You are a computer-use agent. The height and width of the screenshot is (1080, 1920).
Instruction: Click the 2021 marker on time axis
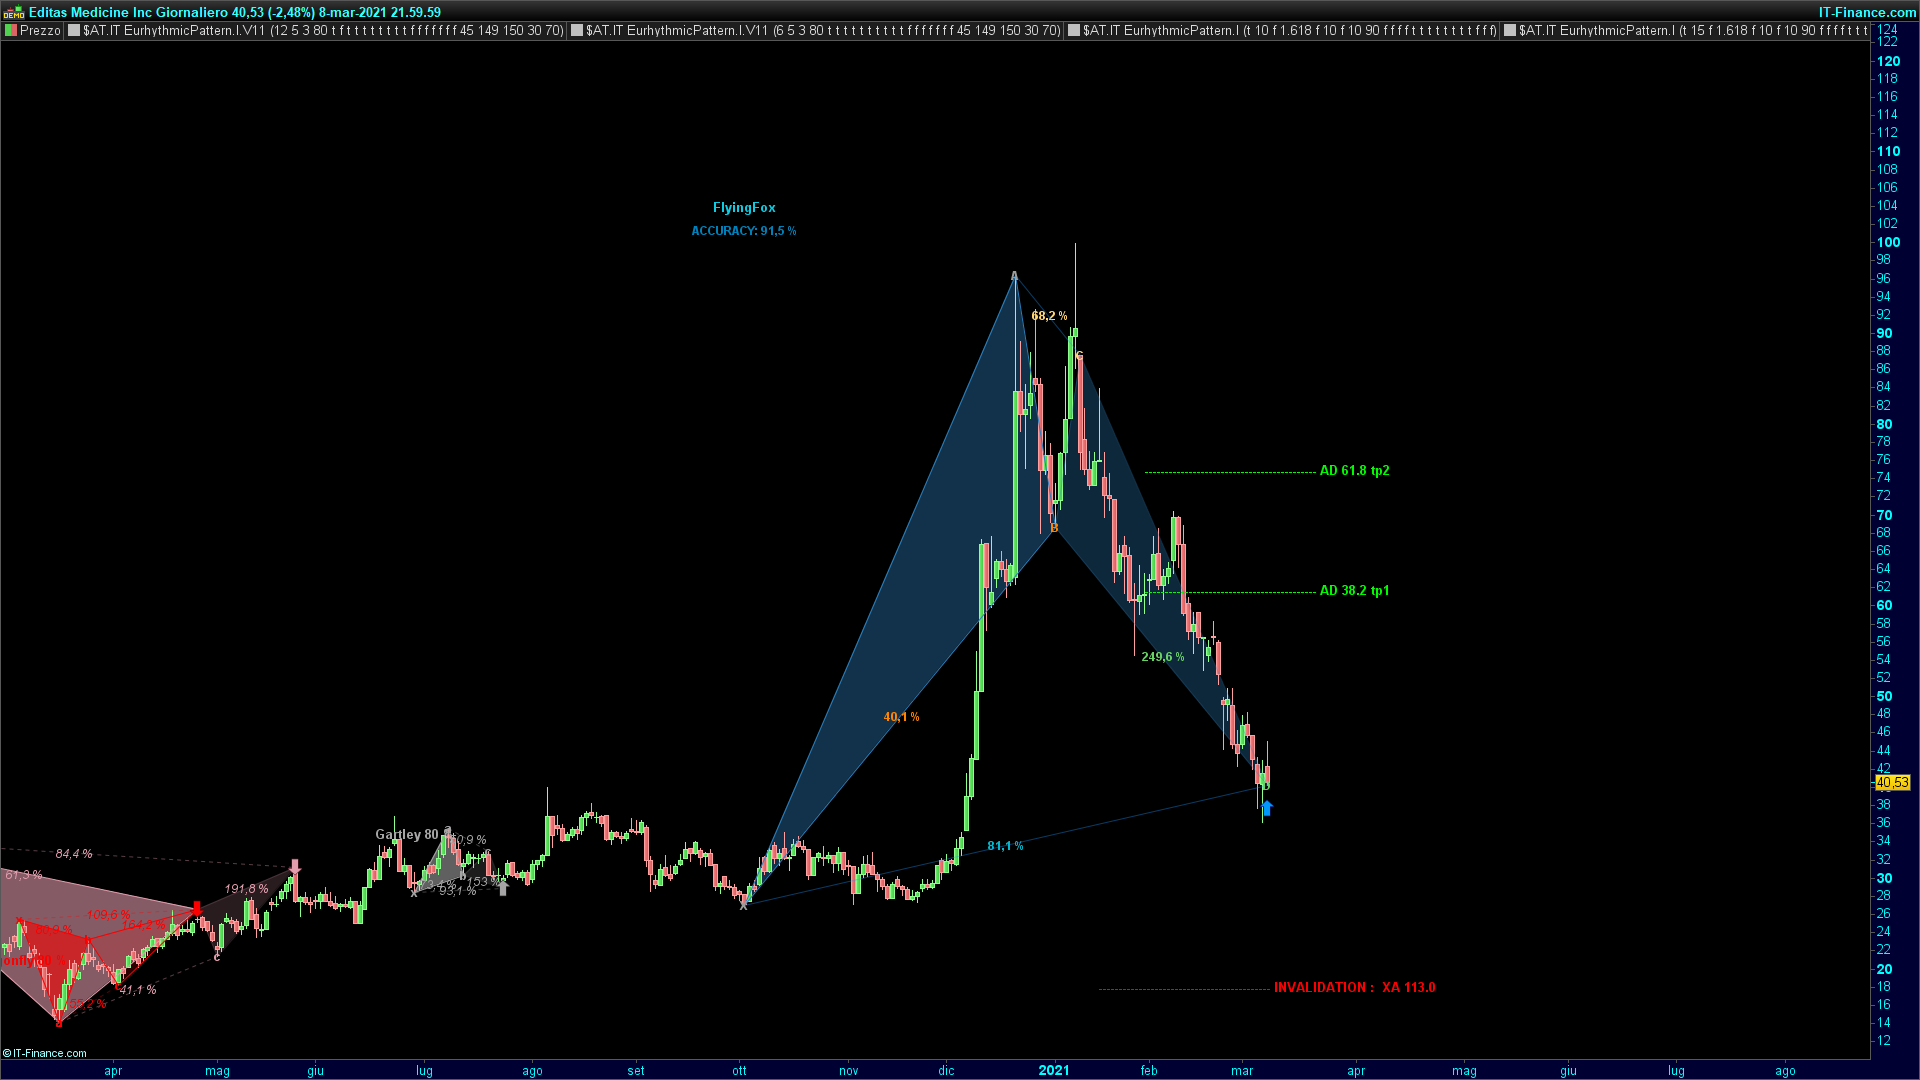coord(1054,1070)
